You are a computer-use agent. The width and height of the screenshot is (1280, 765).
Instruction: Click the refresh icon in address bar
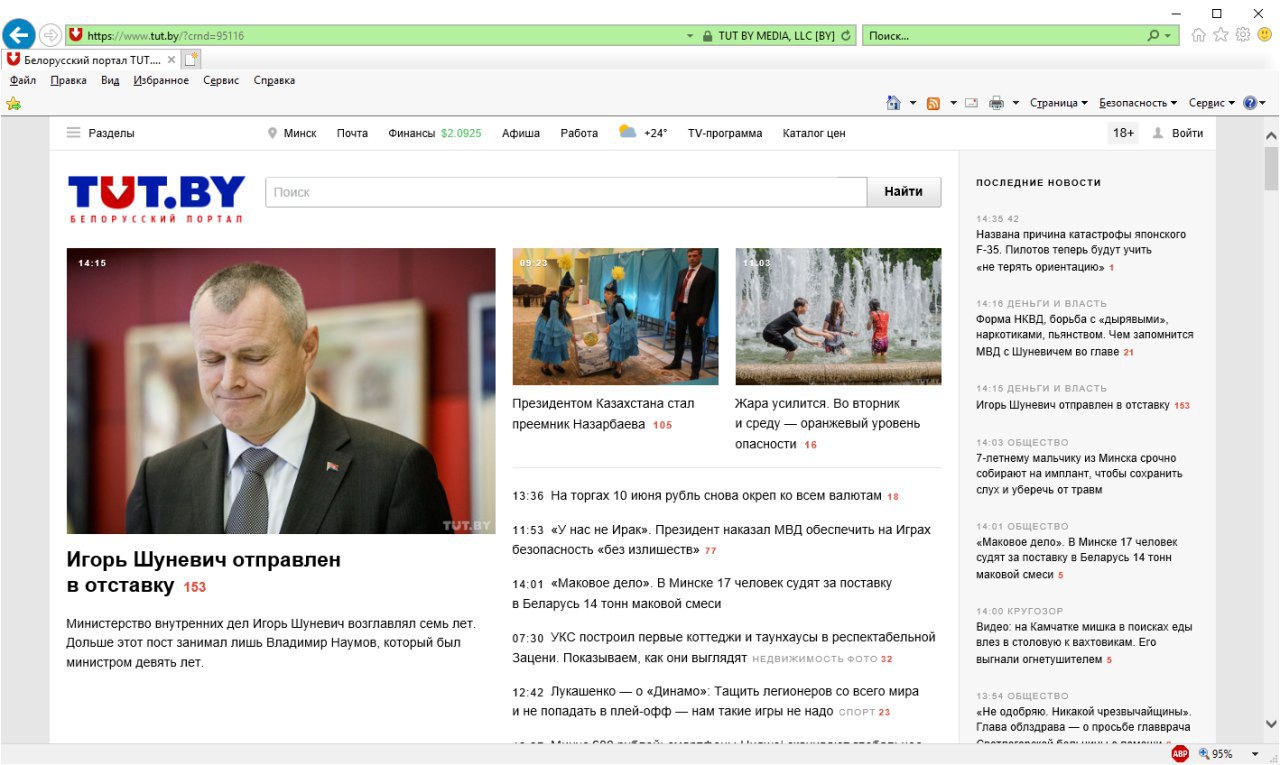(x=848, y=36)
